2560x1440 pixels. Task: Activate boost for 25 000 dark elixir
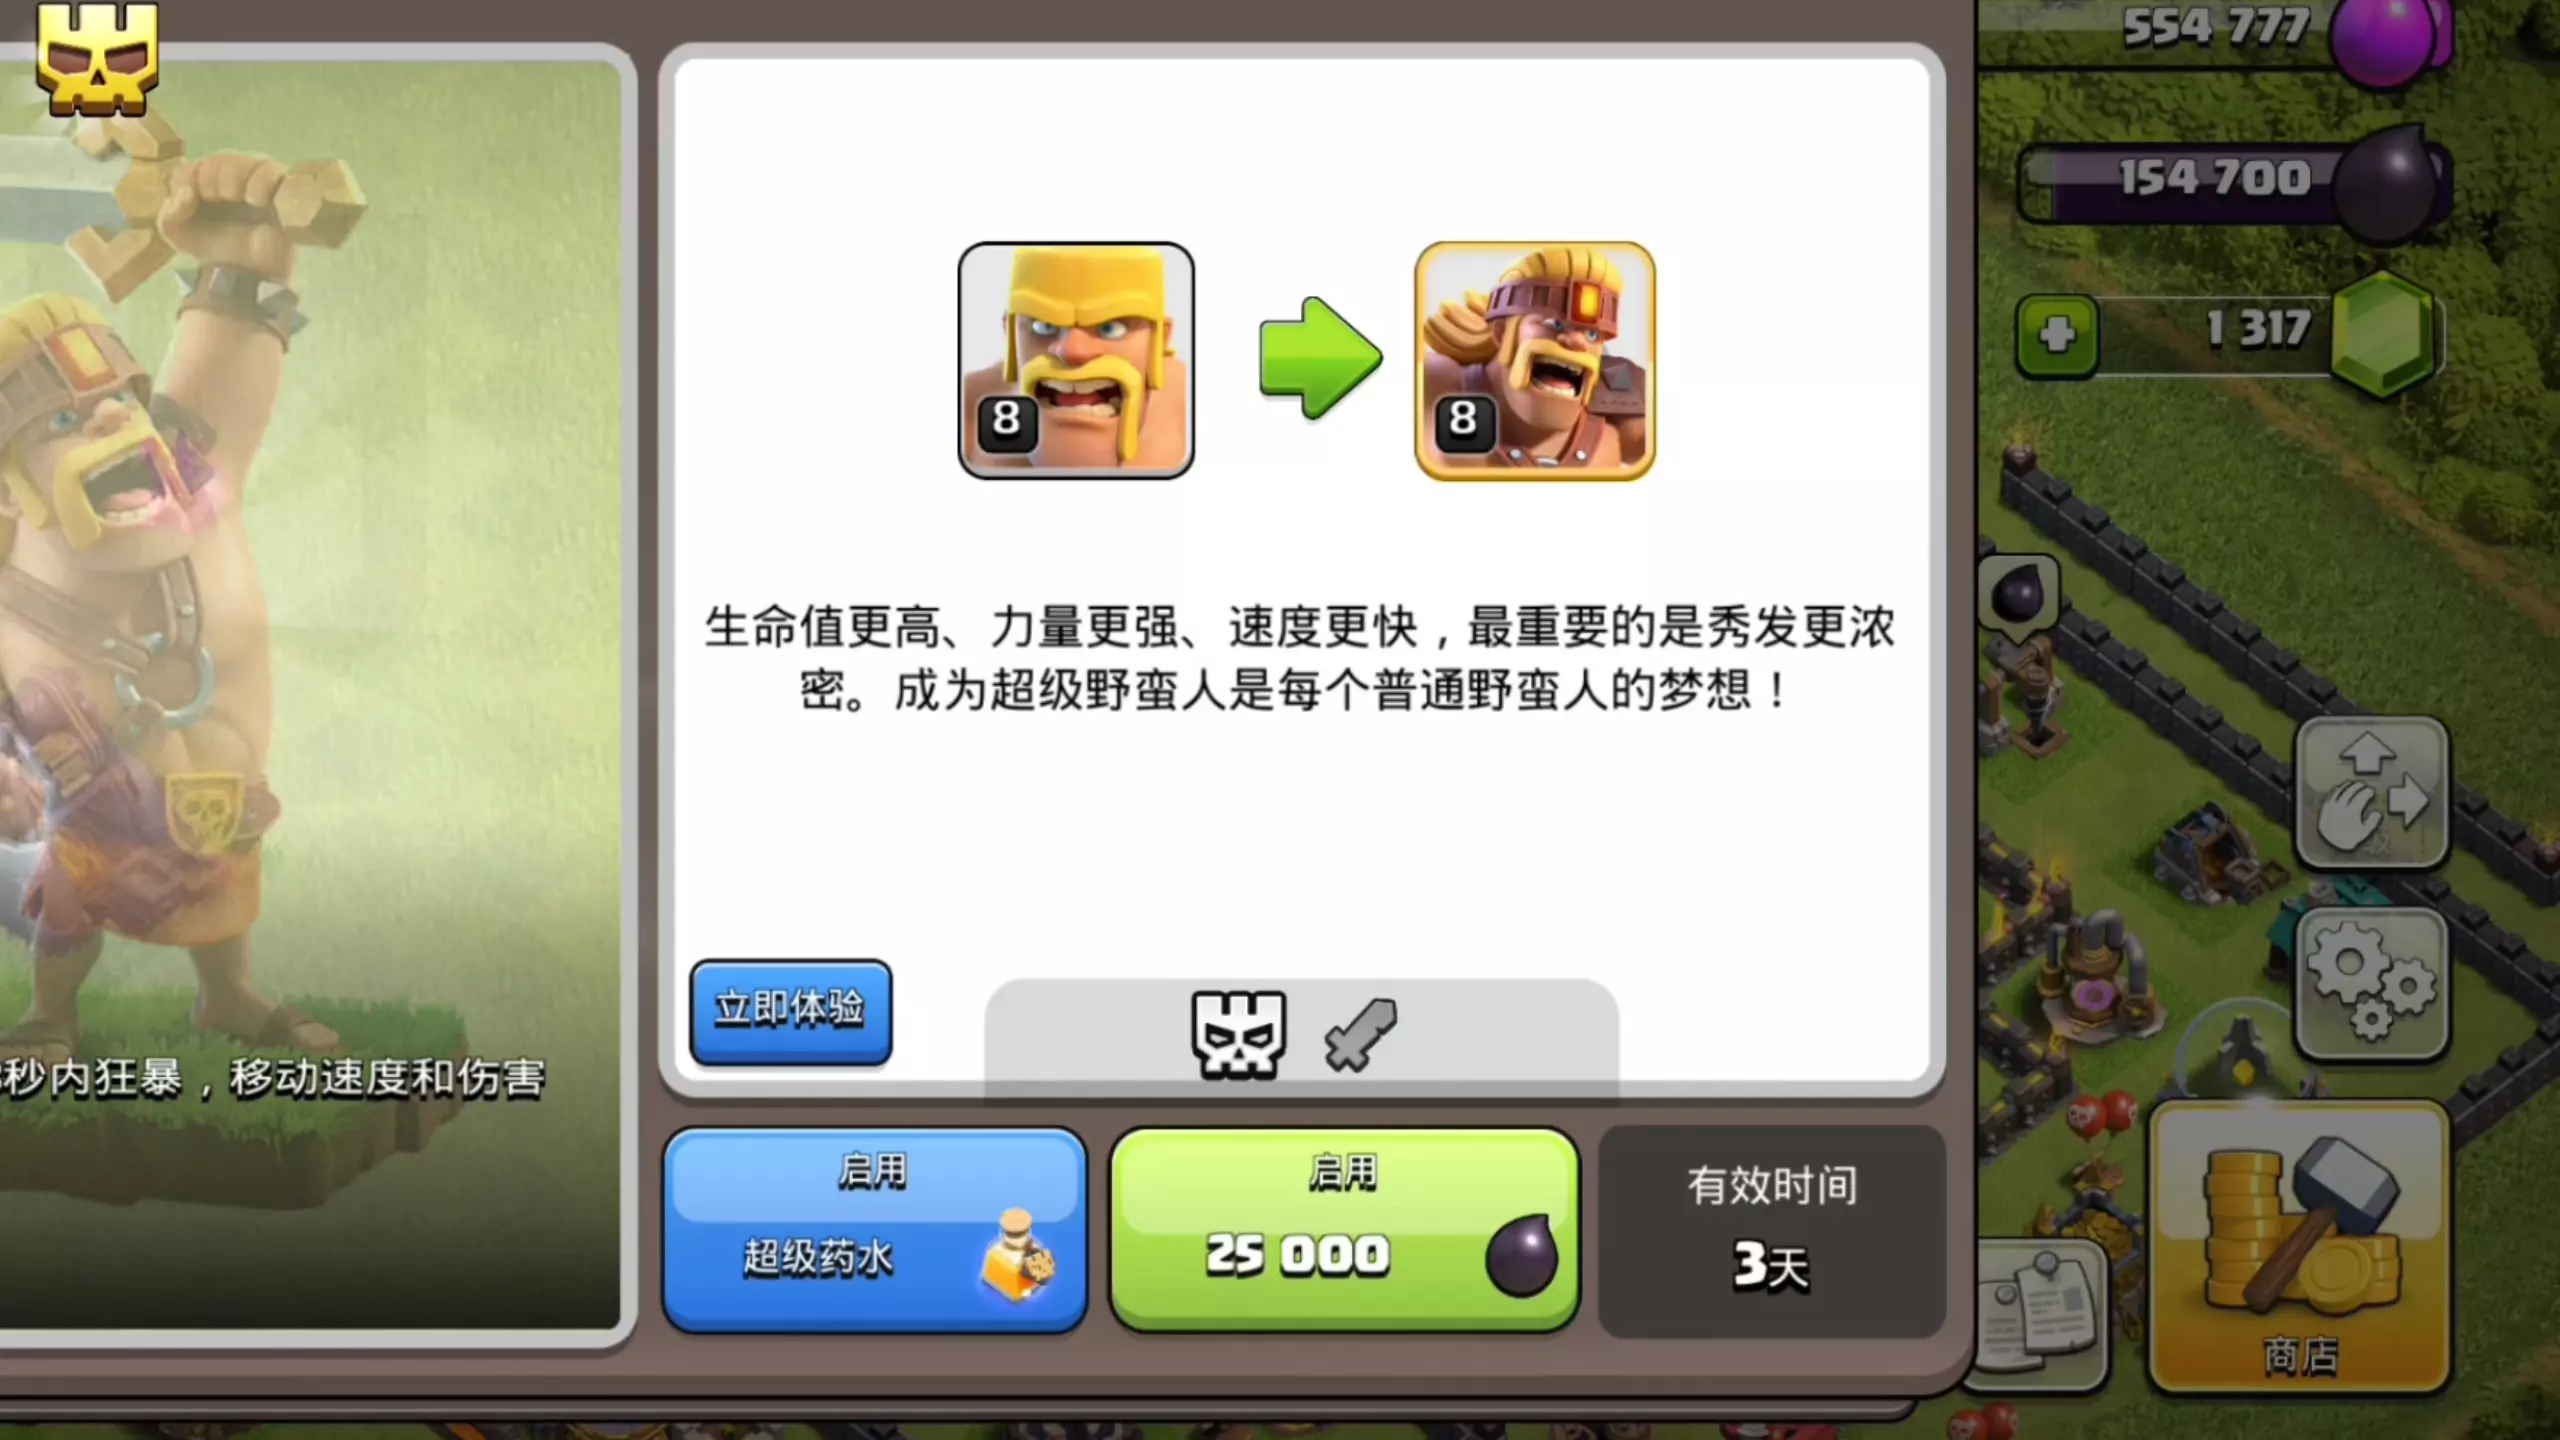pyautogui.click(x=1344, y=1230)
